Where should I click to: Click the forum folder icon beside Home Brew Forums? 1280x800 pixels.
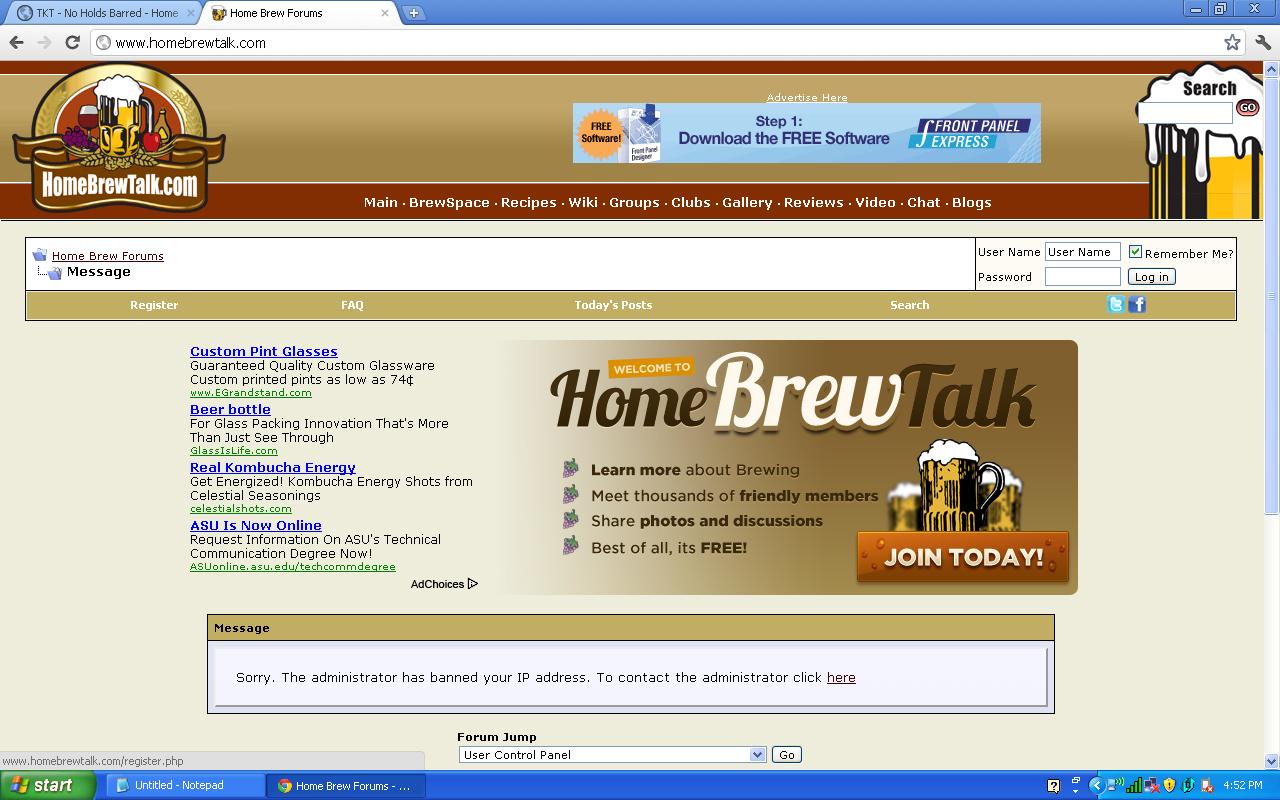40,255
